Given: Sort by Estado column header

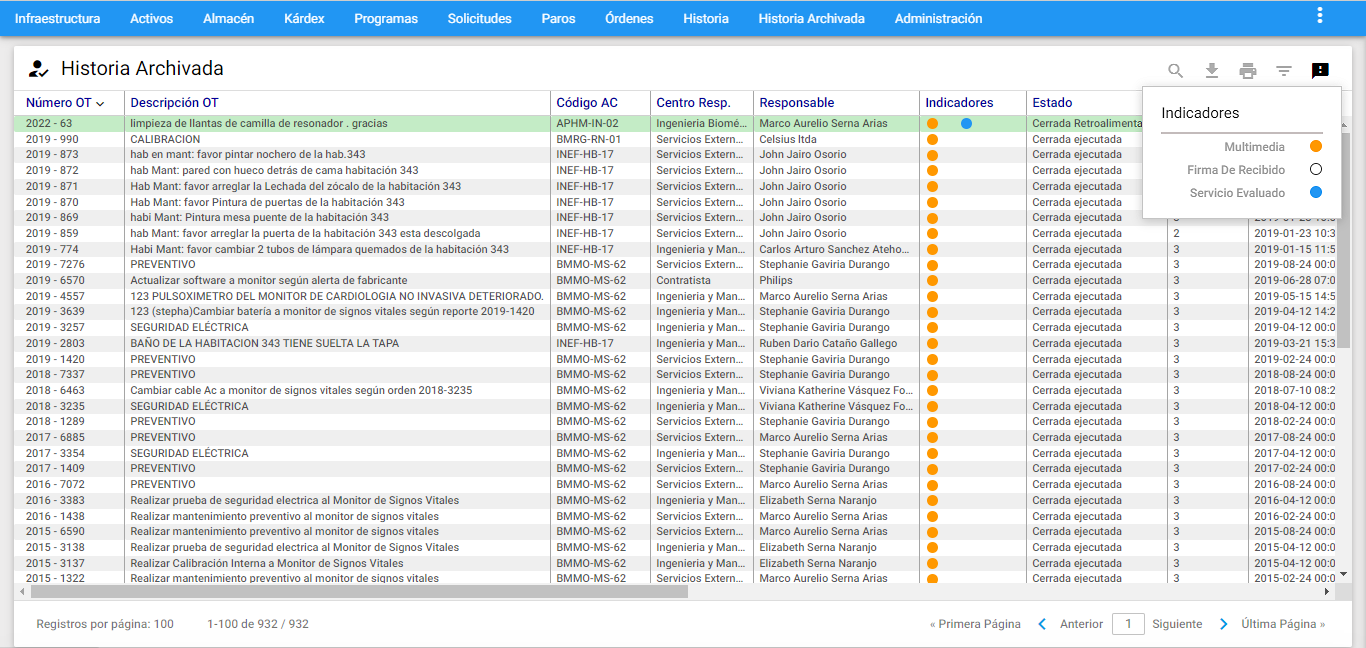Looking at the screenshot, I should click(1052, 103).
